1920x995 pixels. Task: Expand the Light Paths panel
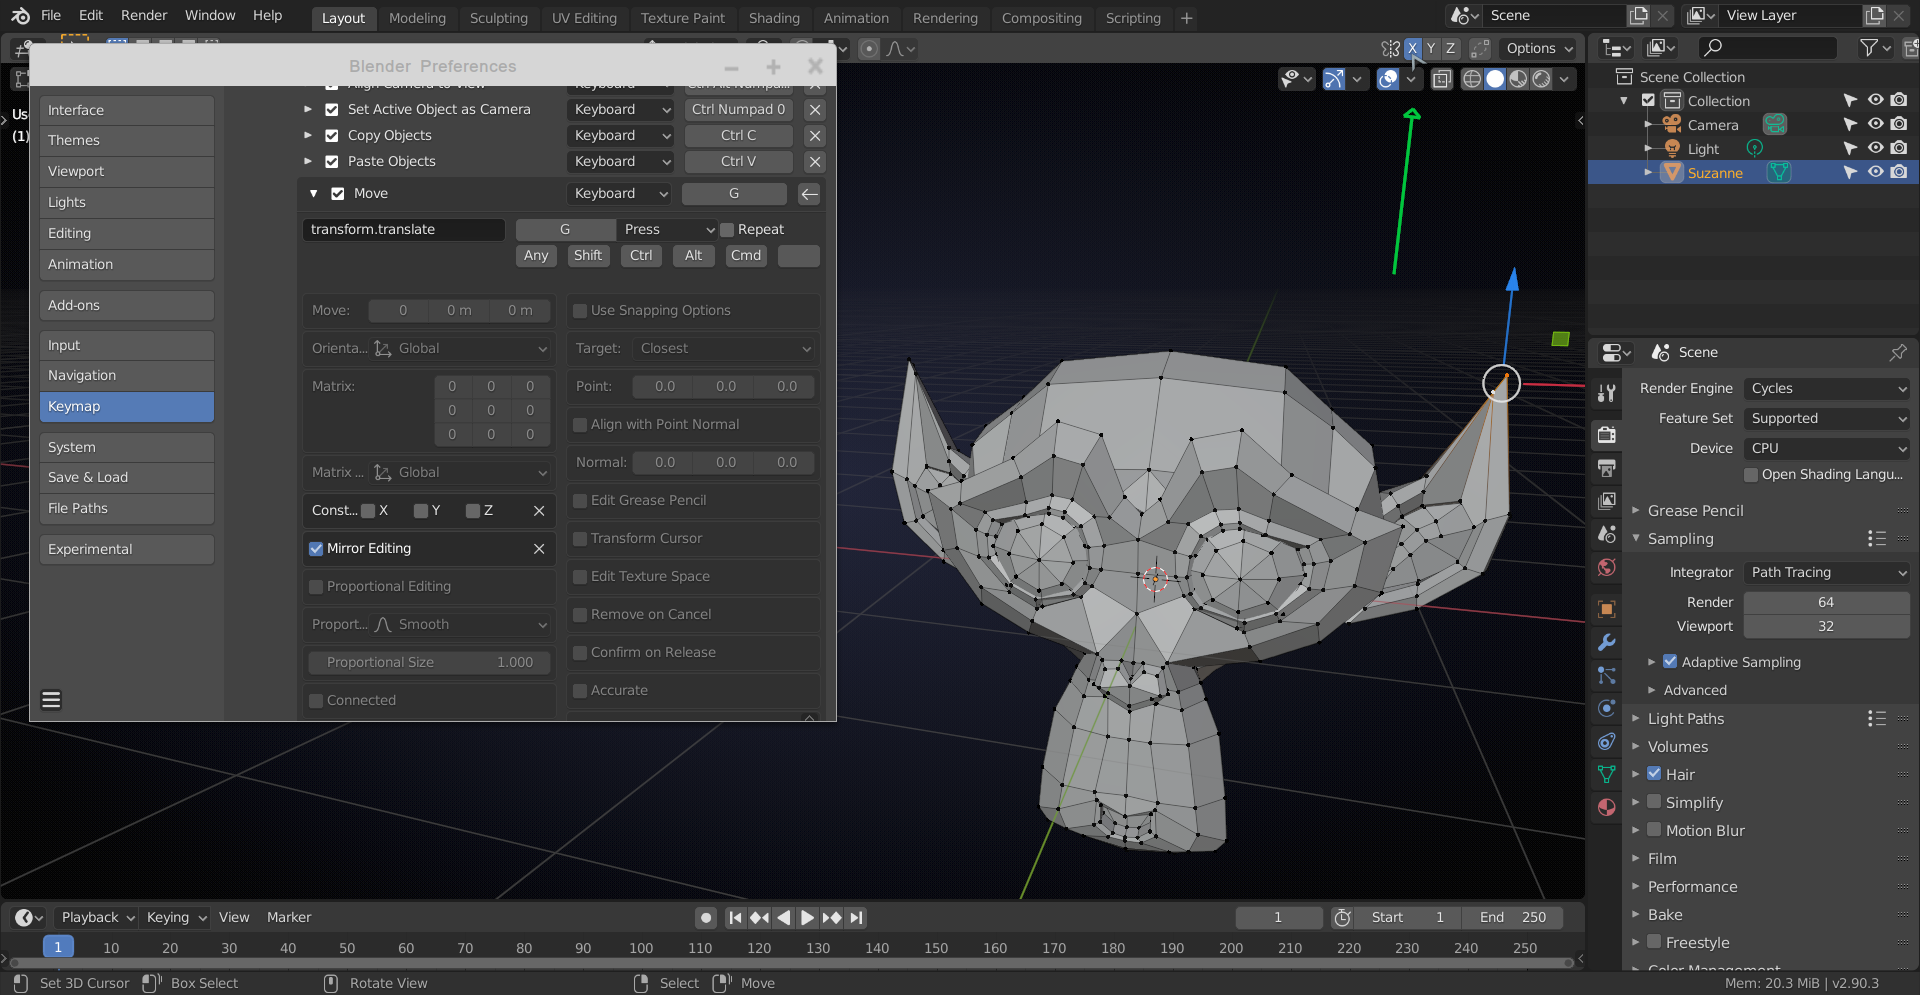pyautogui.click(x=1685, y=718)
